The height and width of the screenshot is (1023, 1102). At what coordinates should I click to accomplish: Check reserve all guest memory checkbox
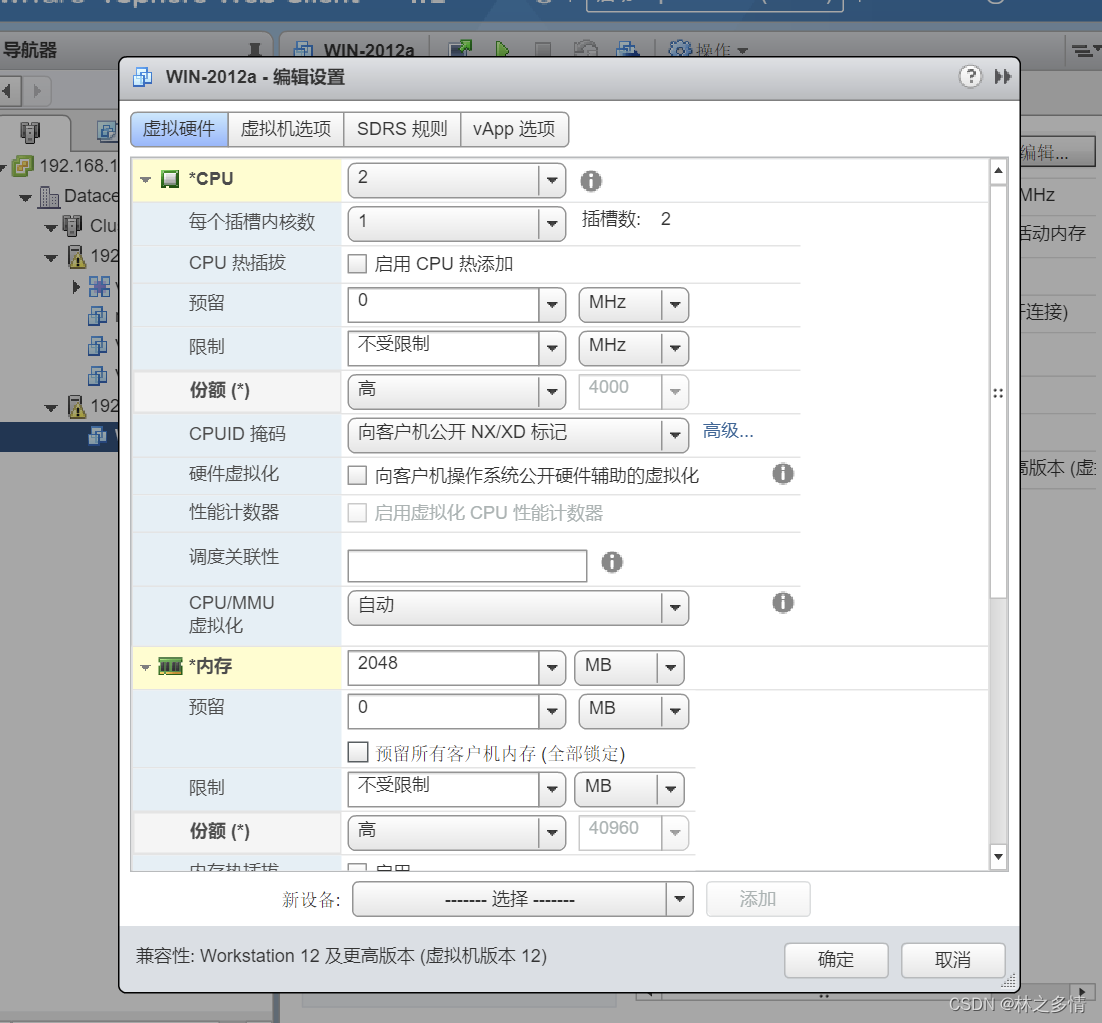[358, 752]
